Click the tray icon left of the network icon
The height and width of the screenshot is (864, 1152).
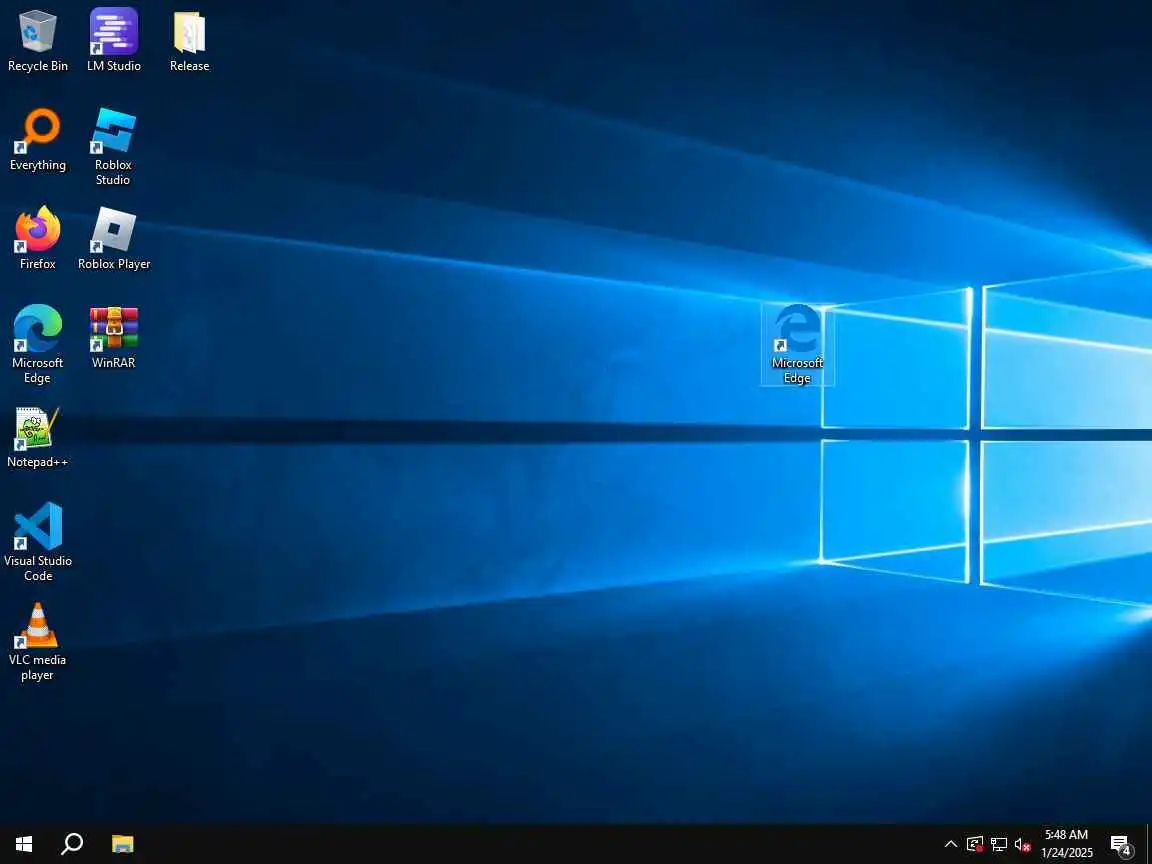975,844
